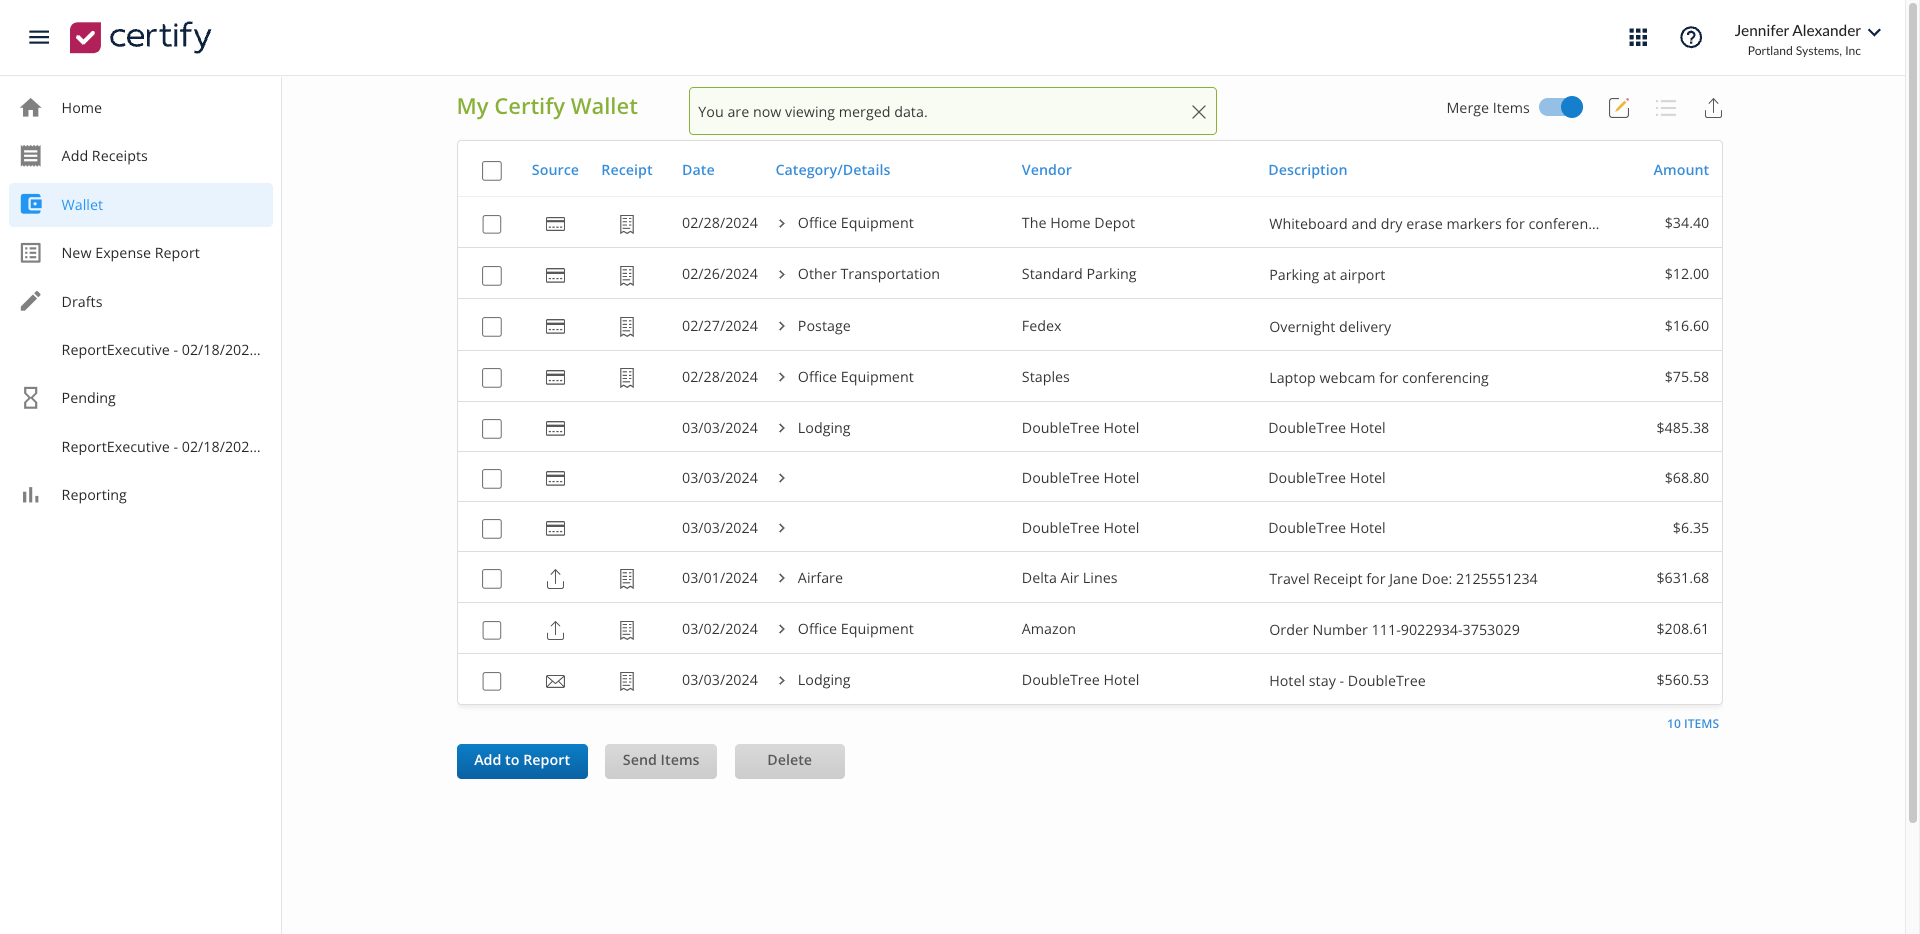Image resolution: width=1920 pixels, height=934 pixels.
Task: Disable the Merge Items toggle
Action: point(1560,107)
